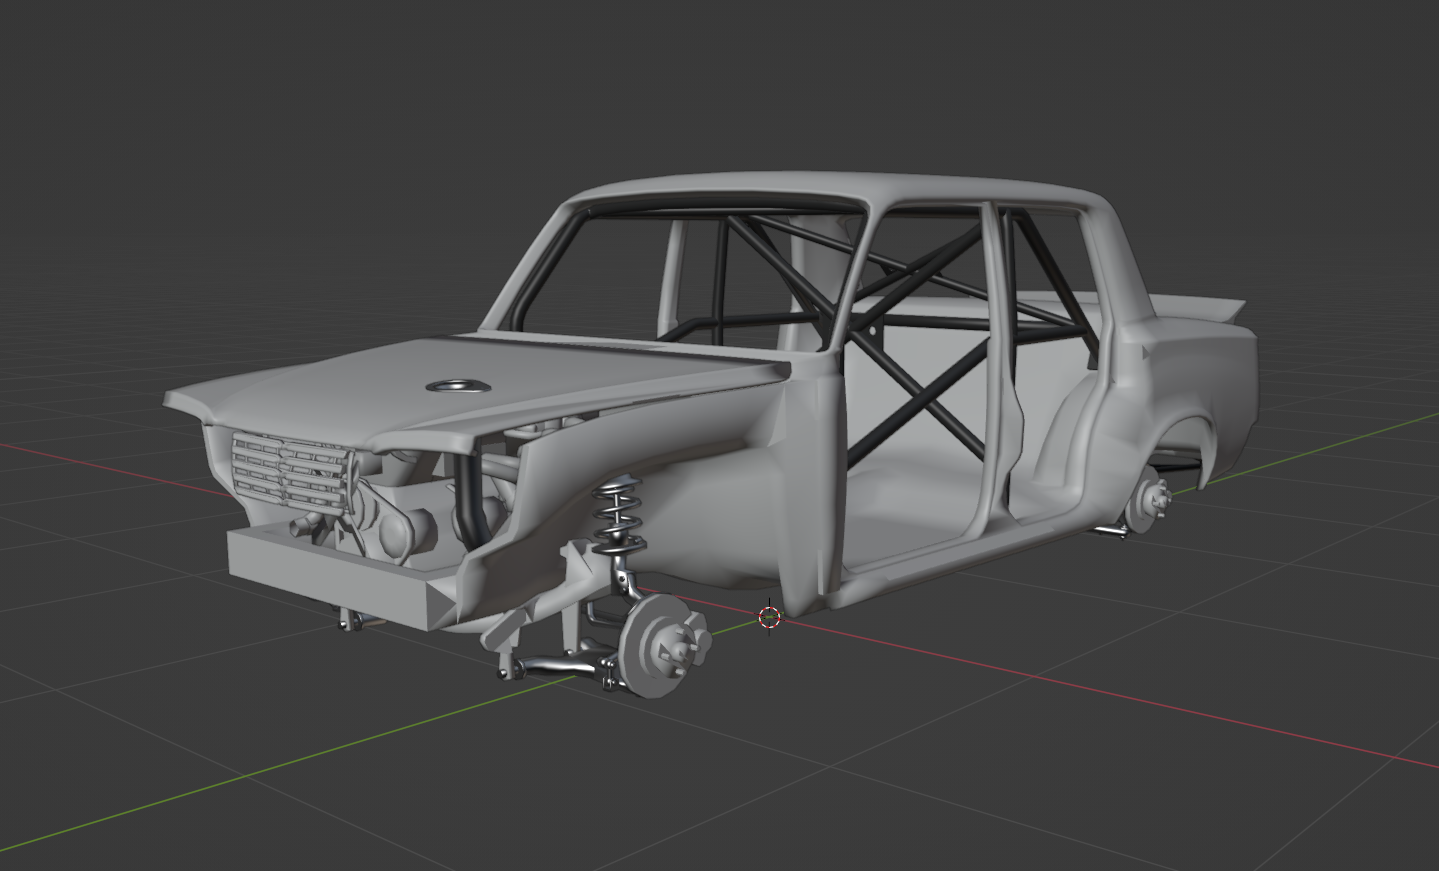Select the front coil spring suspension
The width and height of the screenshot is (1439, 871).
pyautogui.click(x=619, y=515)
